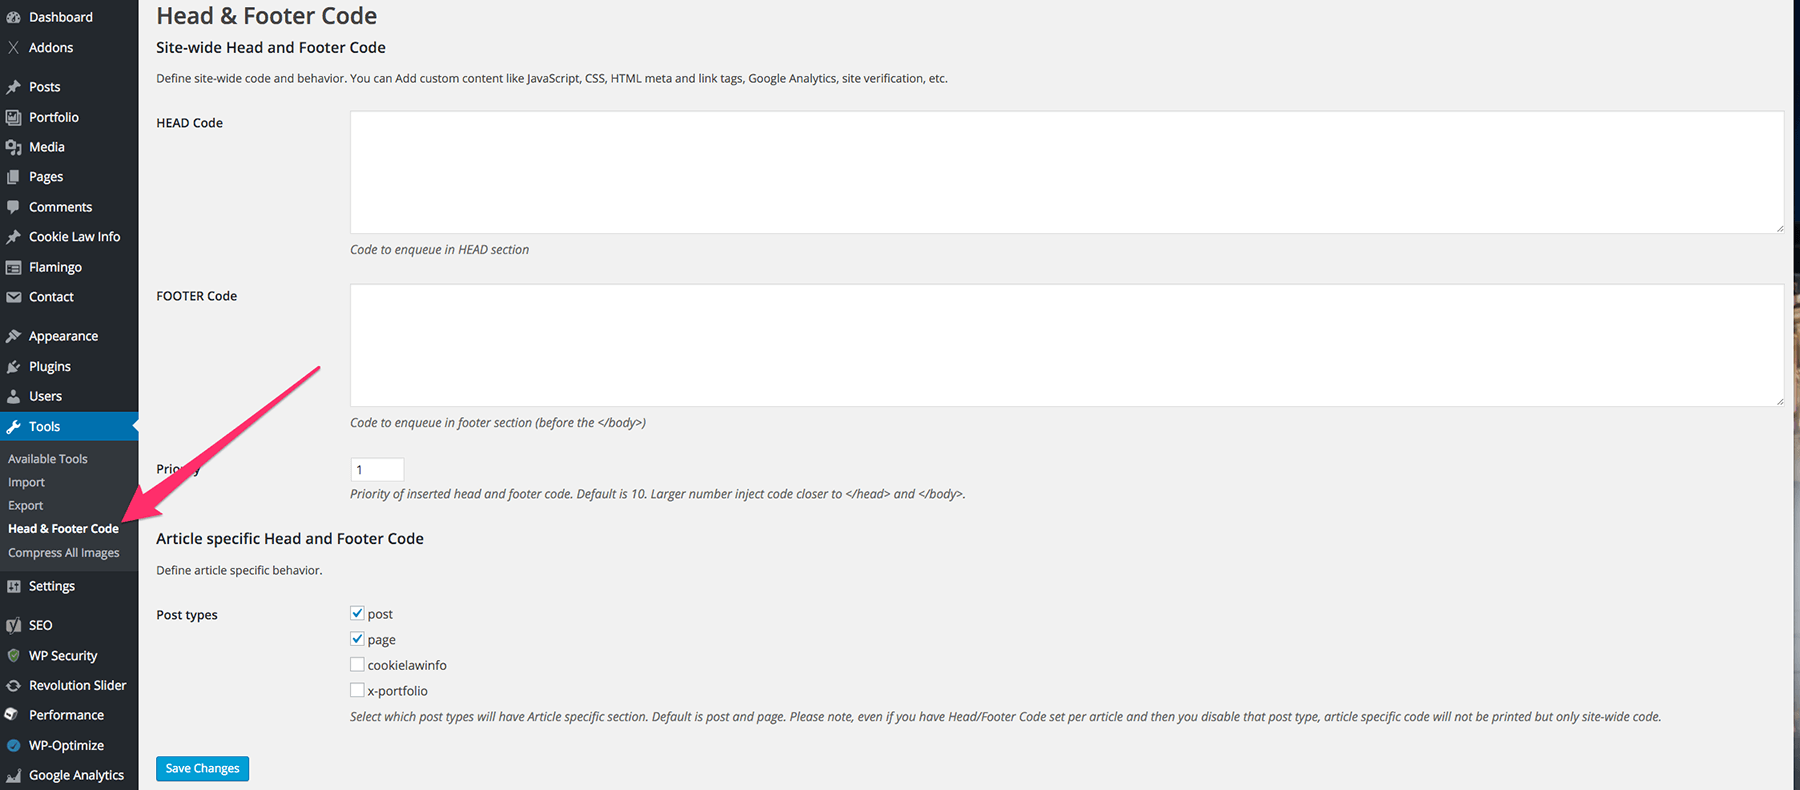Screen dimensions: 1800x790
Task: Select Available Tools submenu item
Action: point(48,459)
